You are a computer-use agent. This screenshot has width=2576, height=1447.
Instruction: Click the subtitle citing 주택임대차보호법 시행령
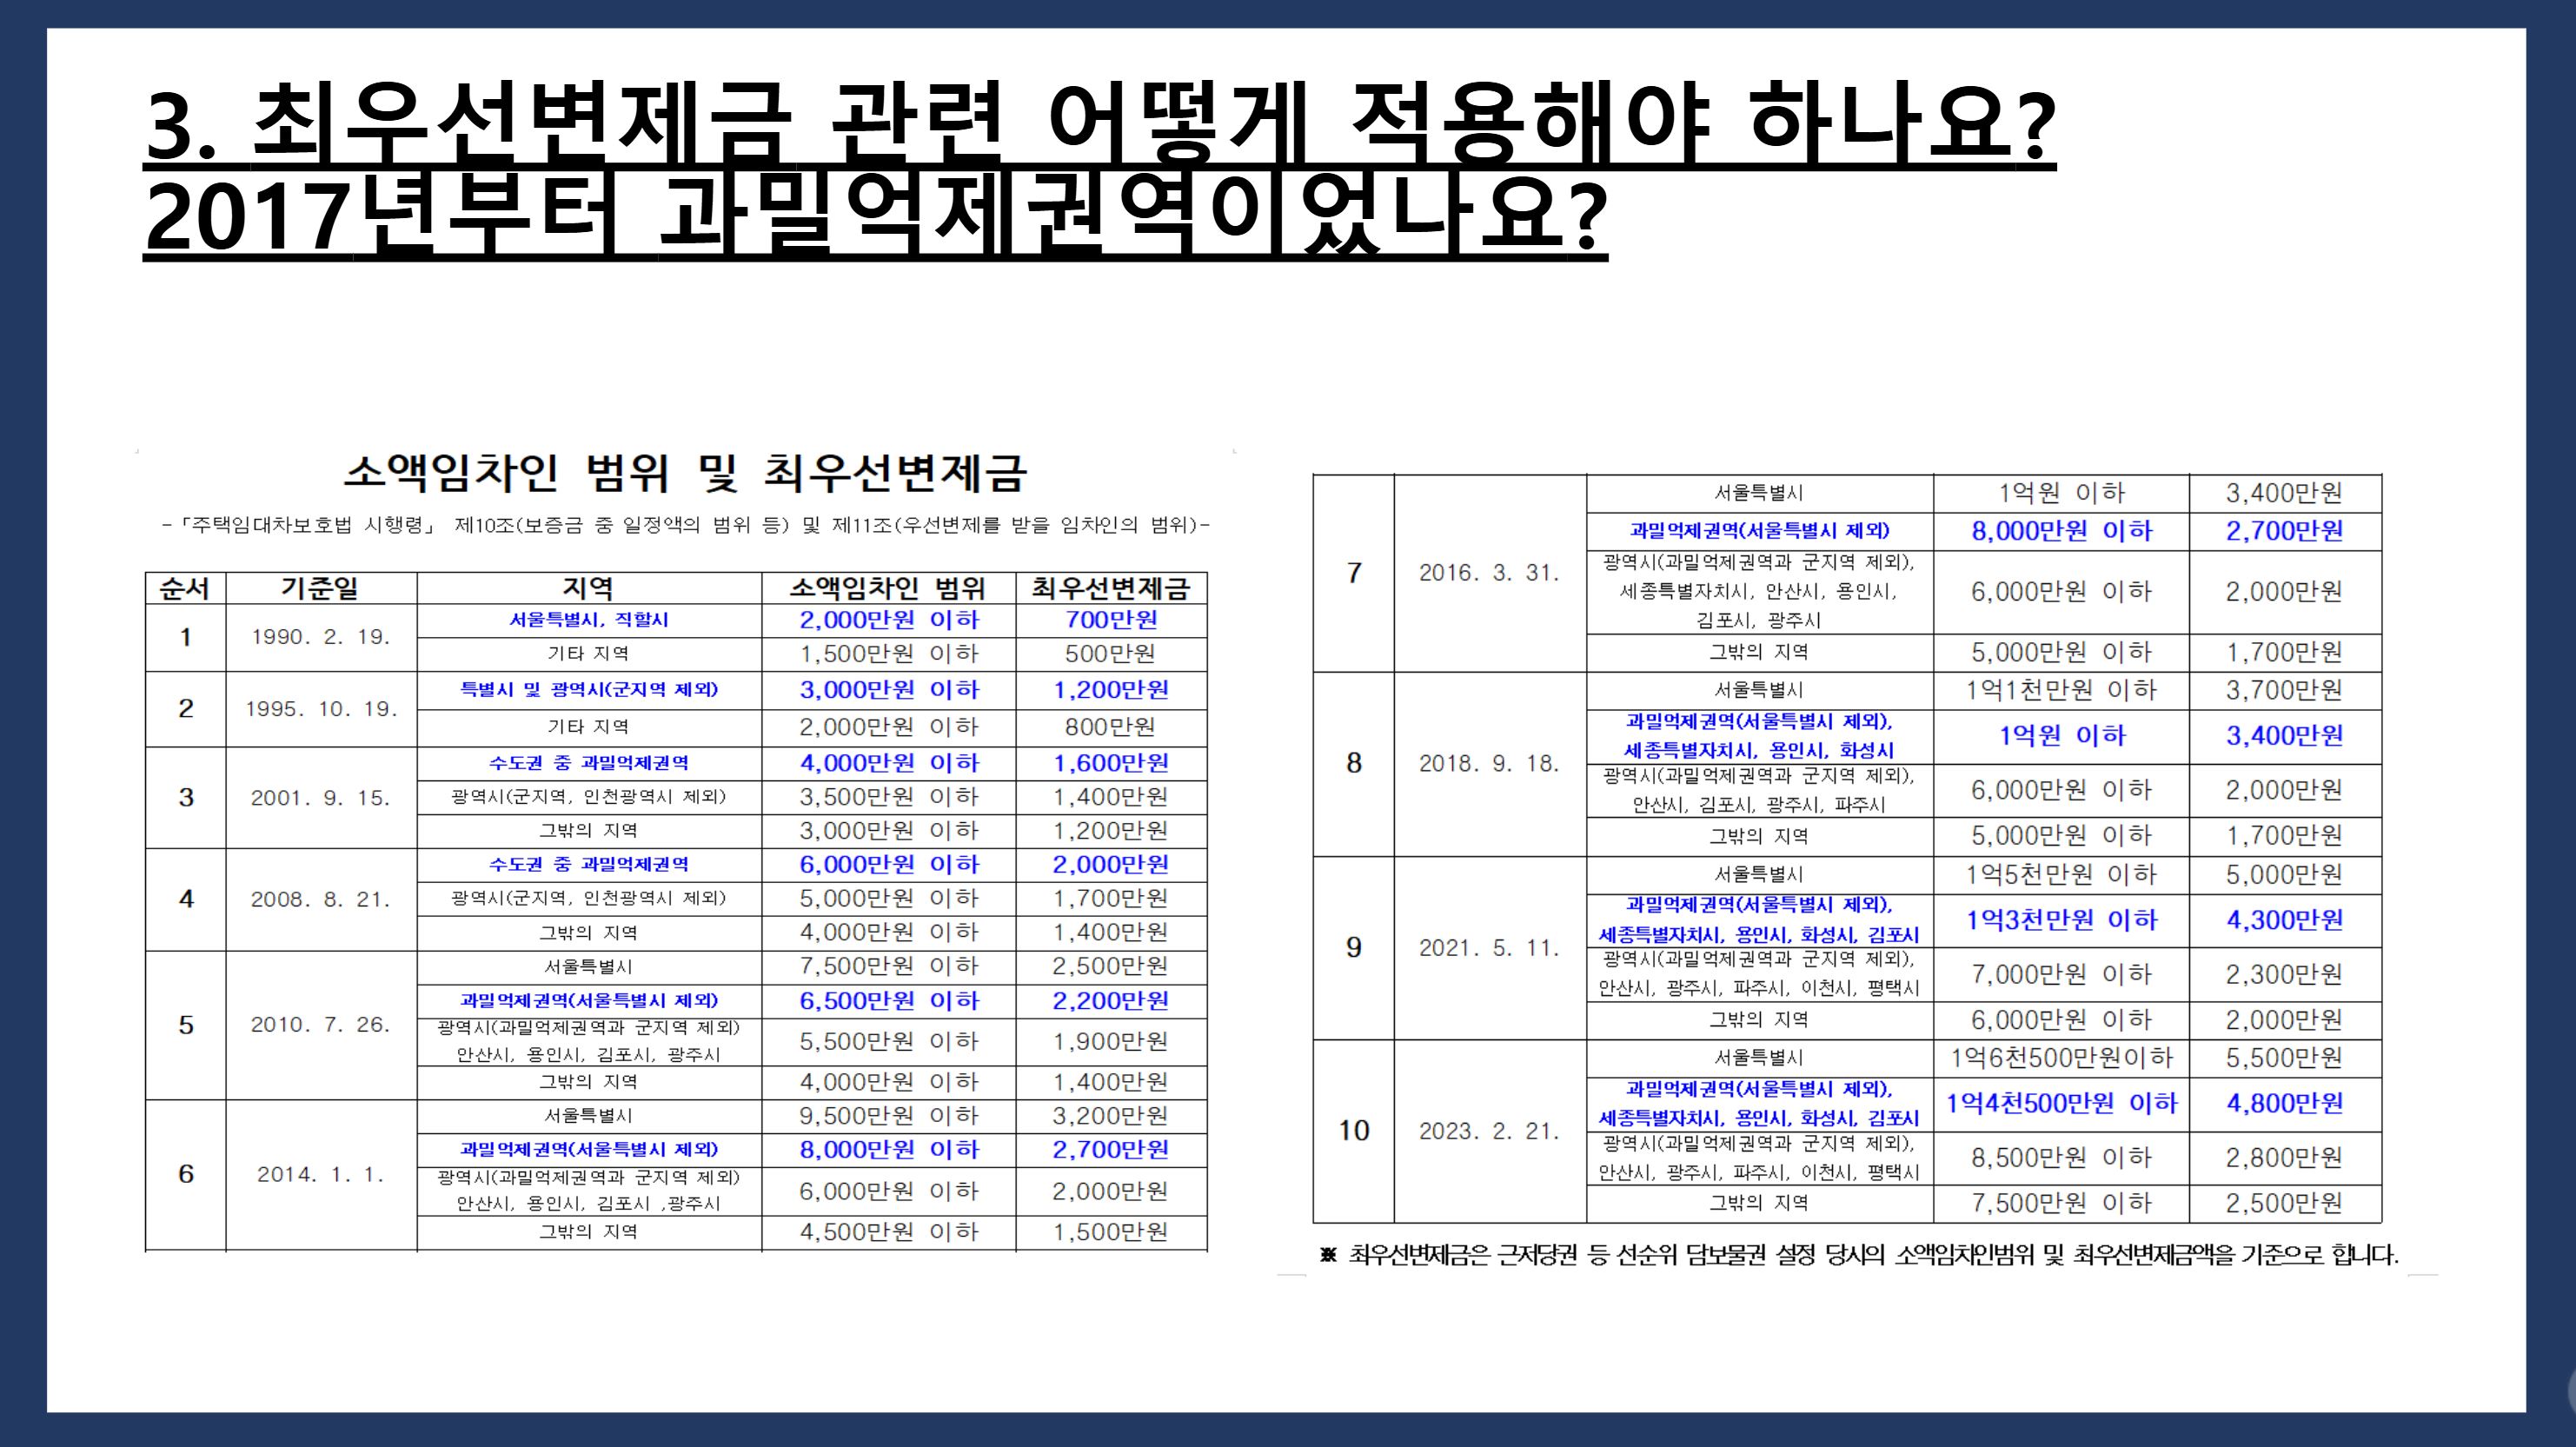(x=686, y=525)
